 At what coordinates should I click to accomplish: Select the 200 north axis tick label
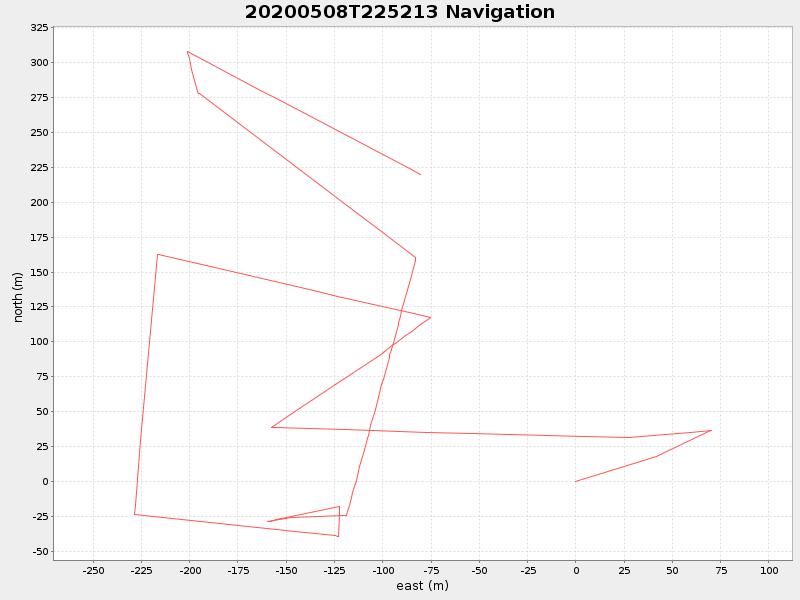tap(39, 202)
